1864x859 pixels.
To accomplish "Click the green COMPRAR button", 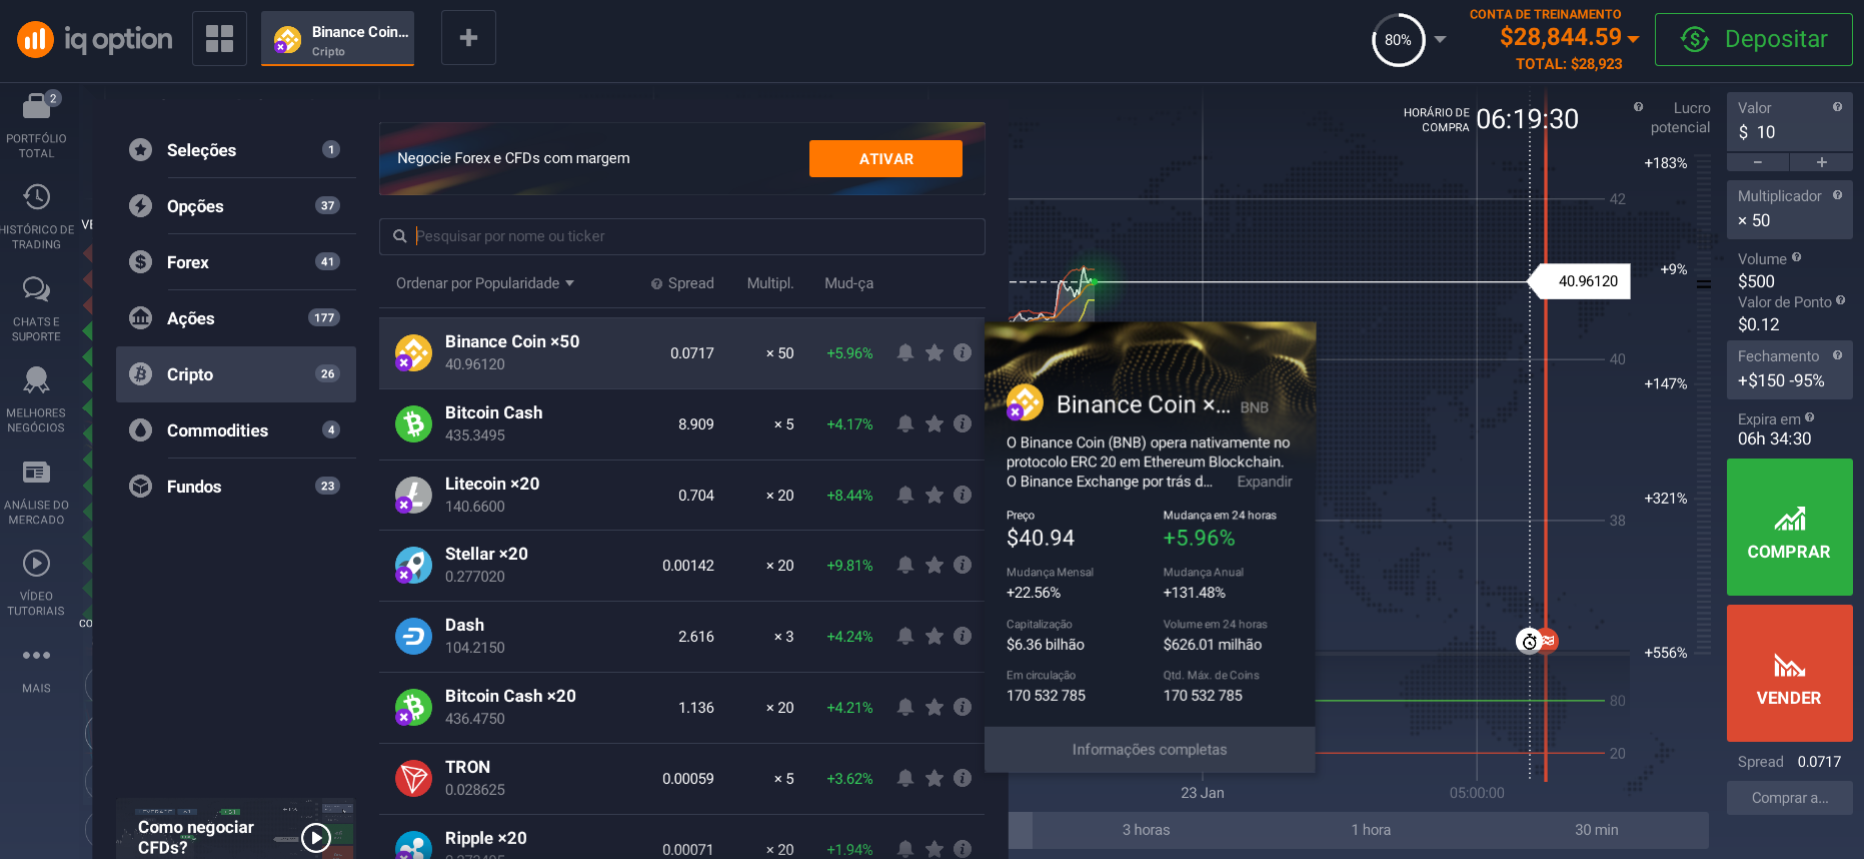I will click(1789, 527).
